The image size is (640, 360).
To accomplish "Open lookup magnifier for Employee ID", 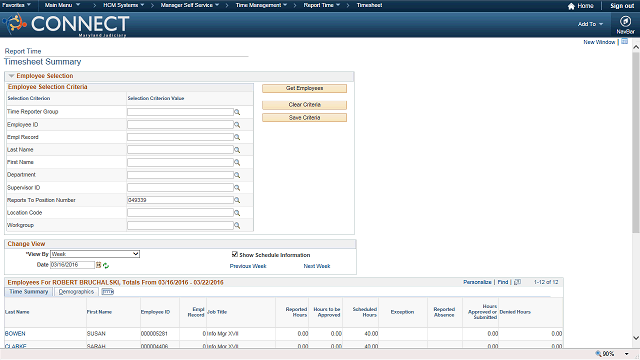I will tap(237, 125).
